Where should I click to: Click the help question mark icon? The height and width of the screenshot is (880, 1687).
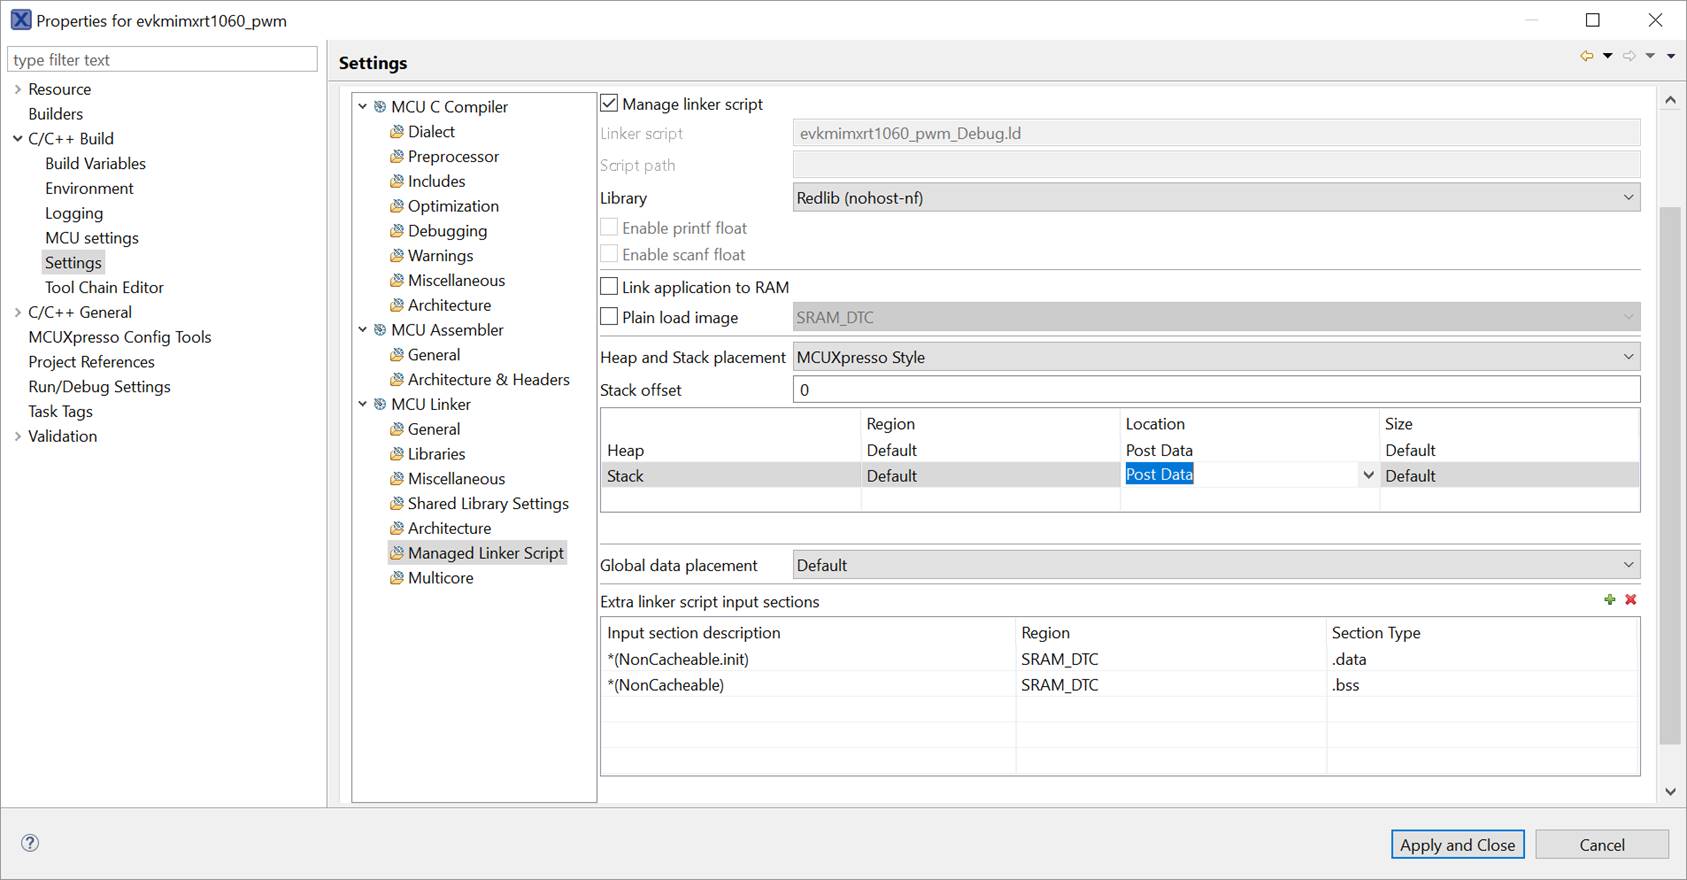point(31,843)
